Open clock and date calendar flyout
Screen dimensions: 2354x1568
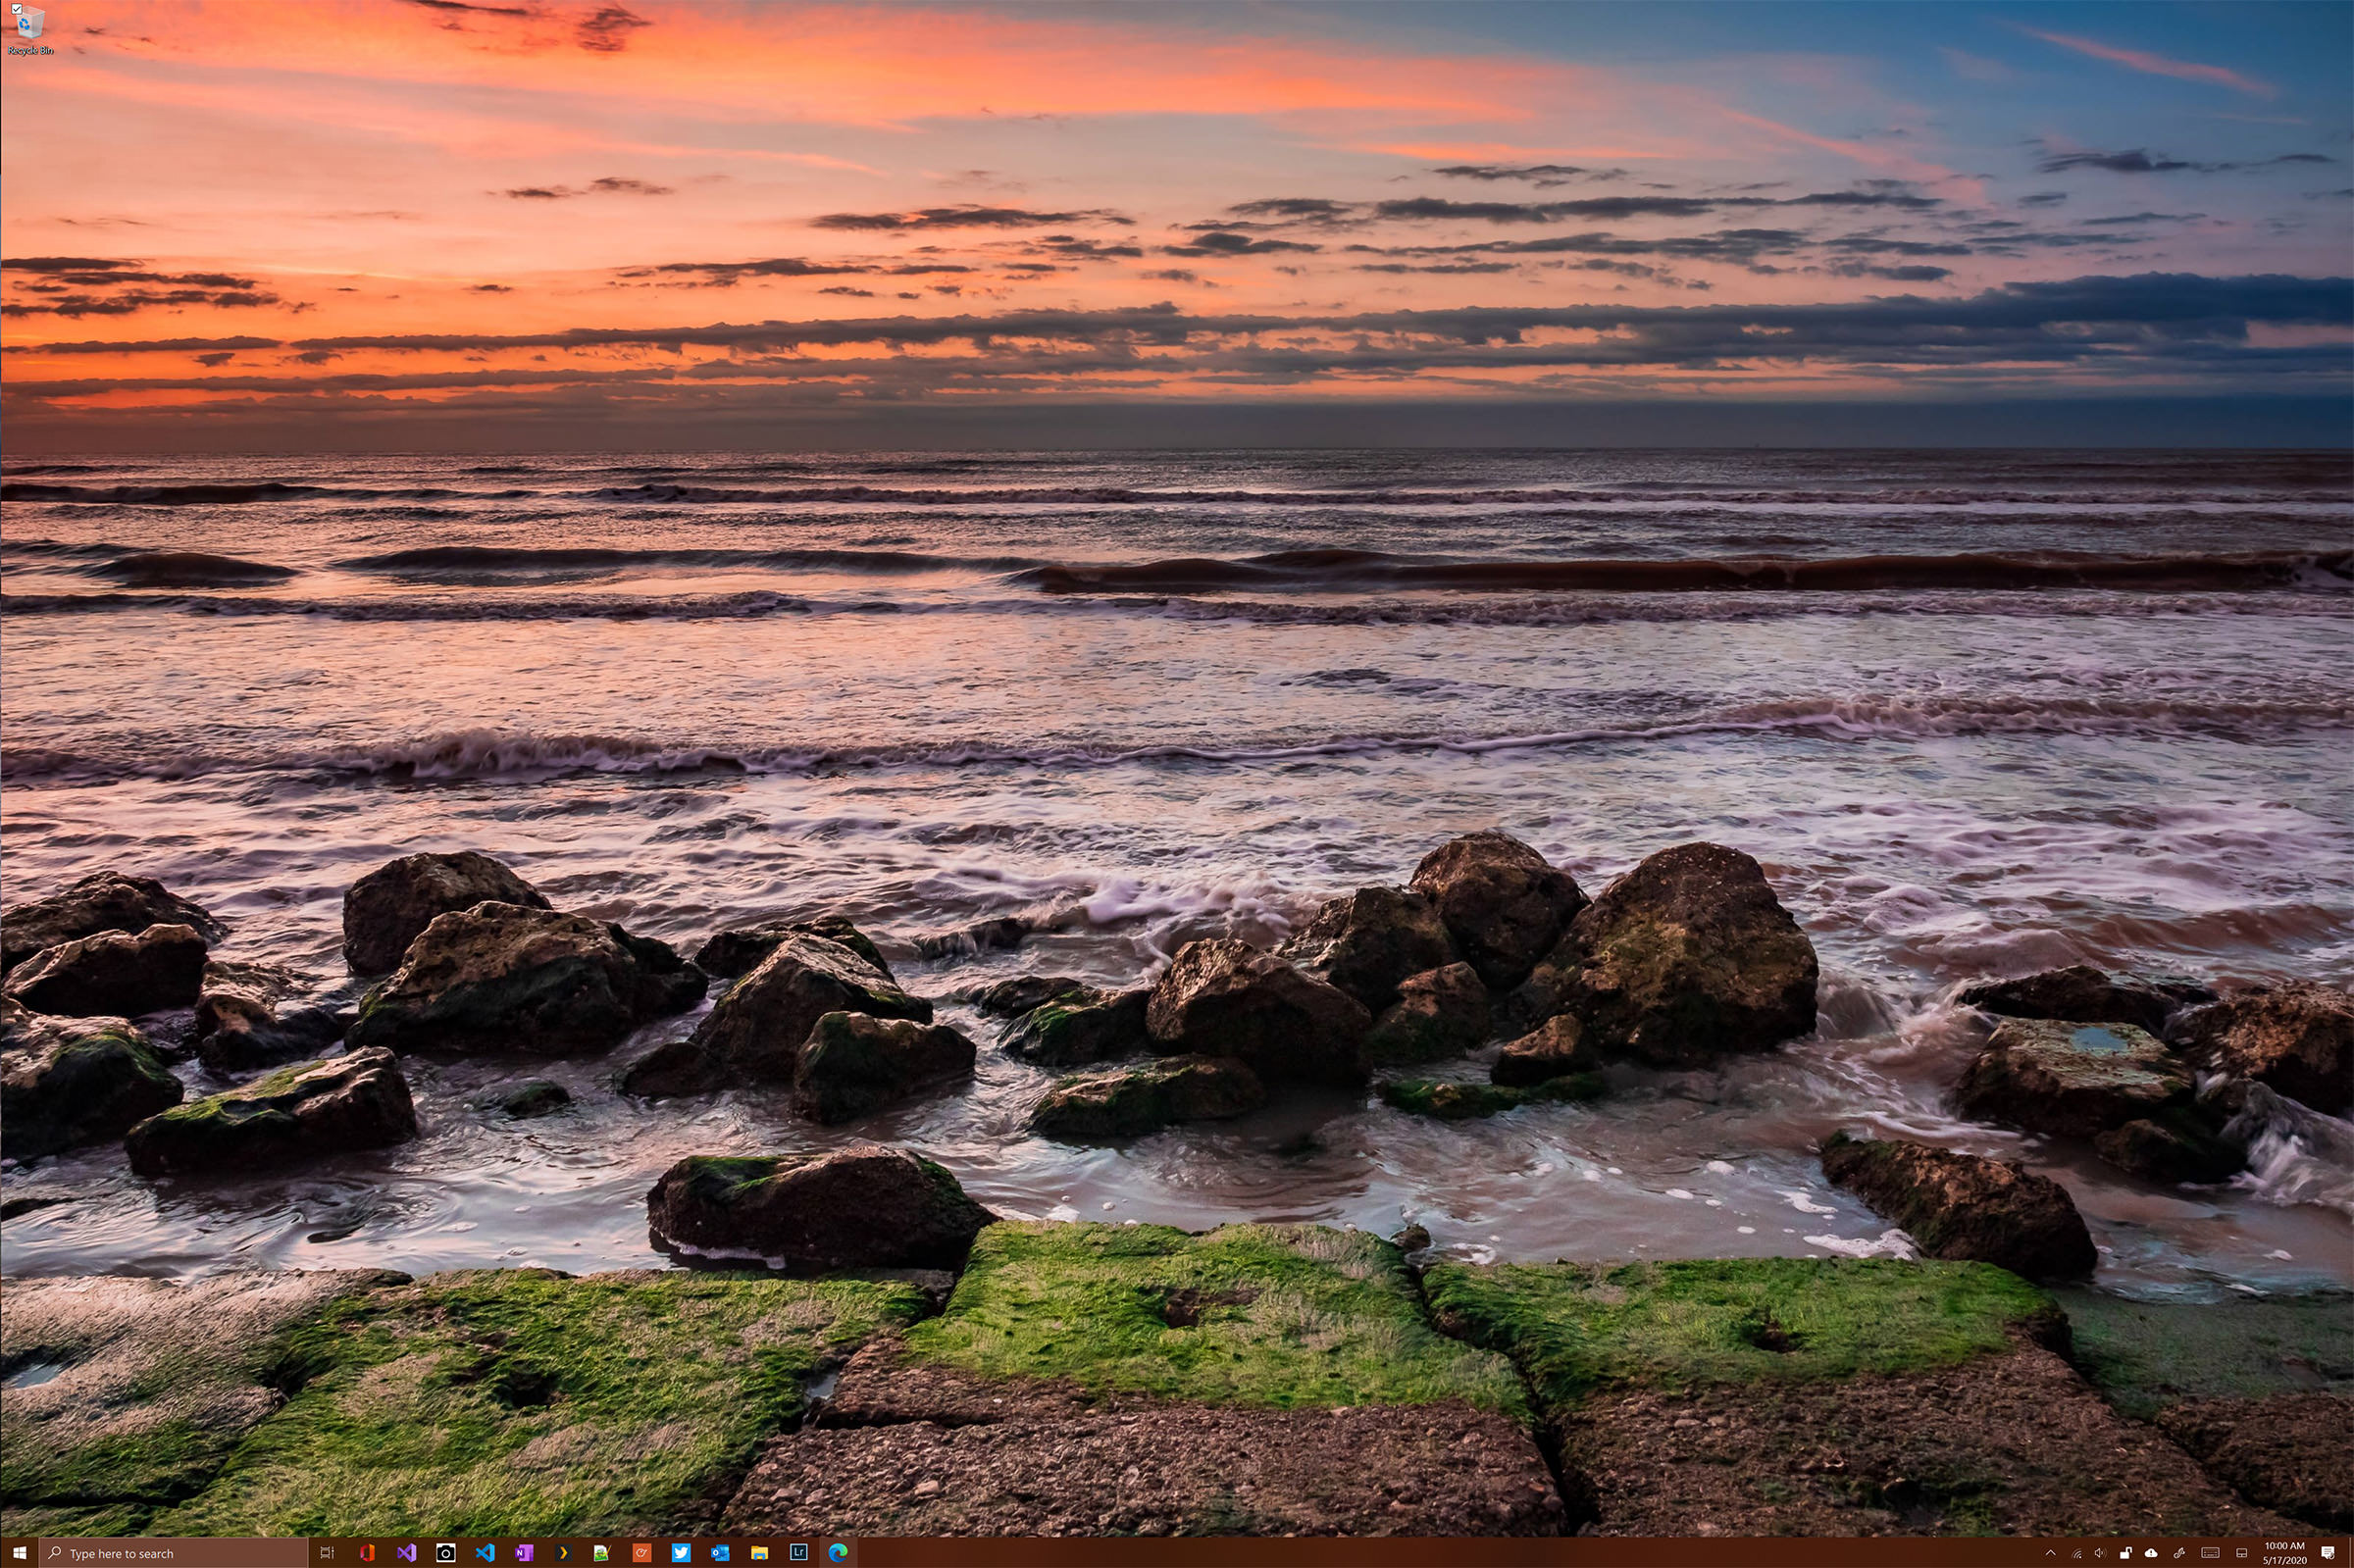2284,1553
